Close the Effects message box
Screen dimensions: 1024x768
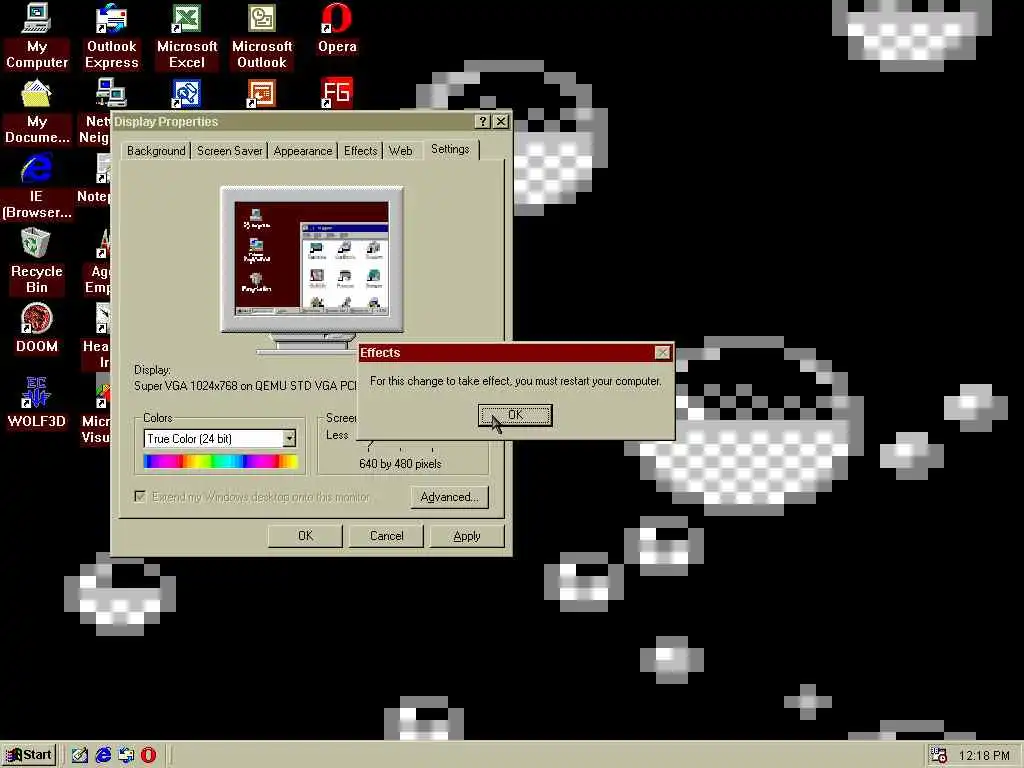pos(662,353)
